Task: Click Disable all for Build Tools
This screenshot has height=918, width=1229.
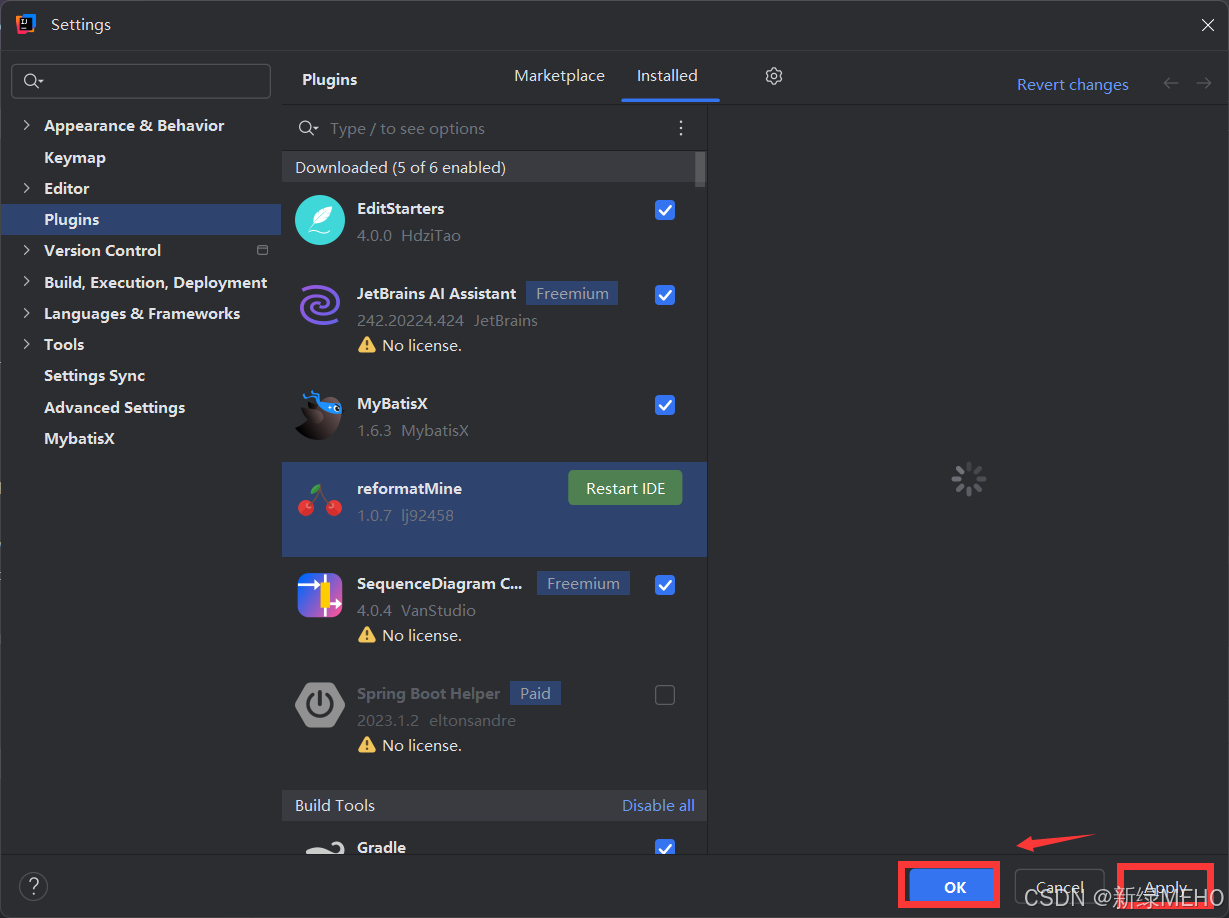Action: 658,805
